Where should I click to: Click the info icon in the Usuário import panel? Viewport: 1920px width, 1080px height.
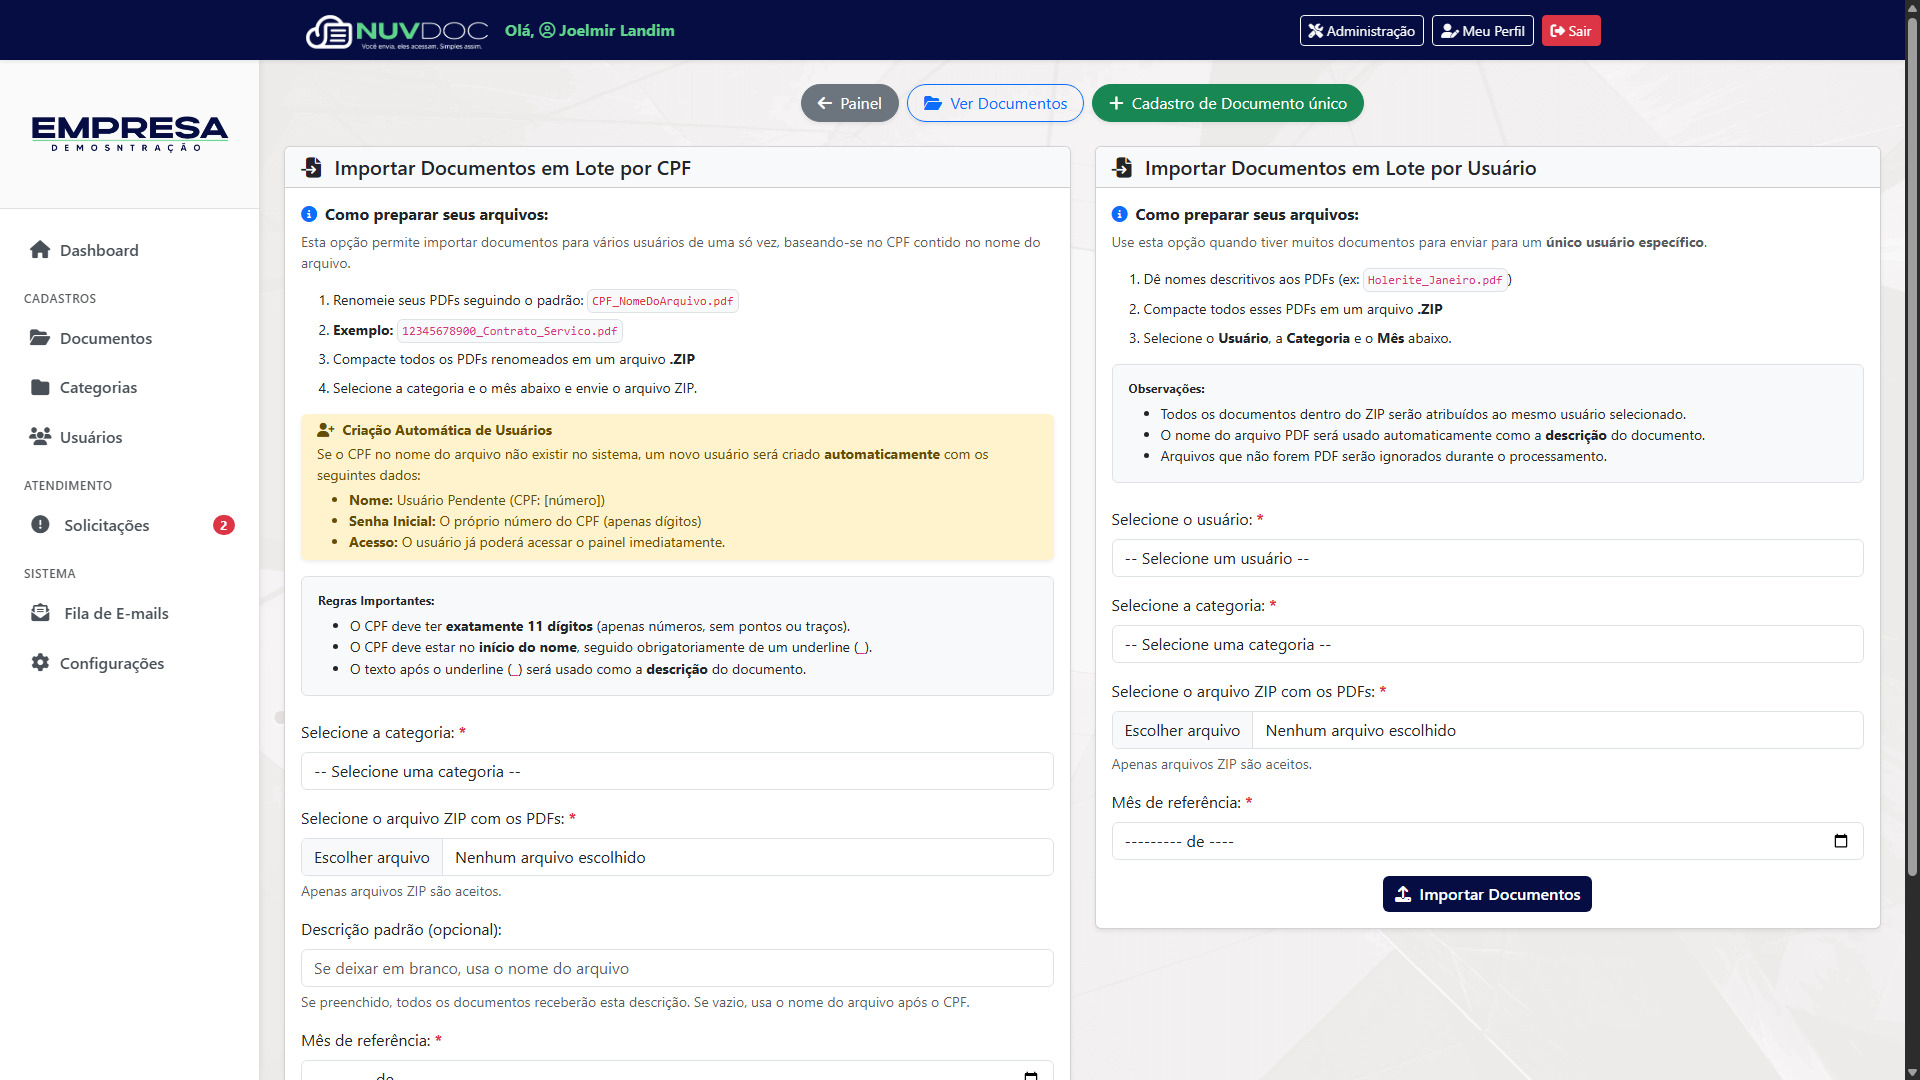coord(1119,214)
